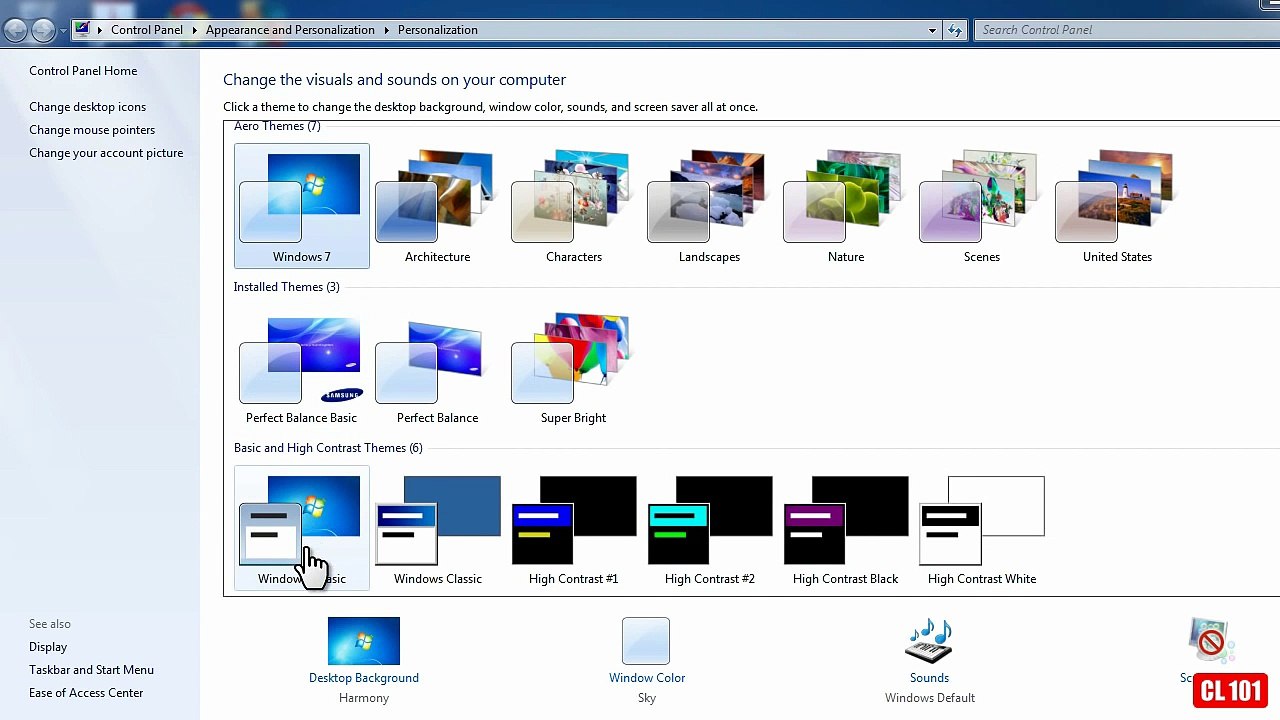
Task: Click the Personalization breadcrumb segment
Action: pyautogui.click(x=438, y=30)
